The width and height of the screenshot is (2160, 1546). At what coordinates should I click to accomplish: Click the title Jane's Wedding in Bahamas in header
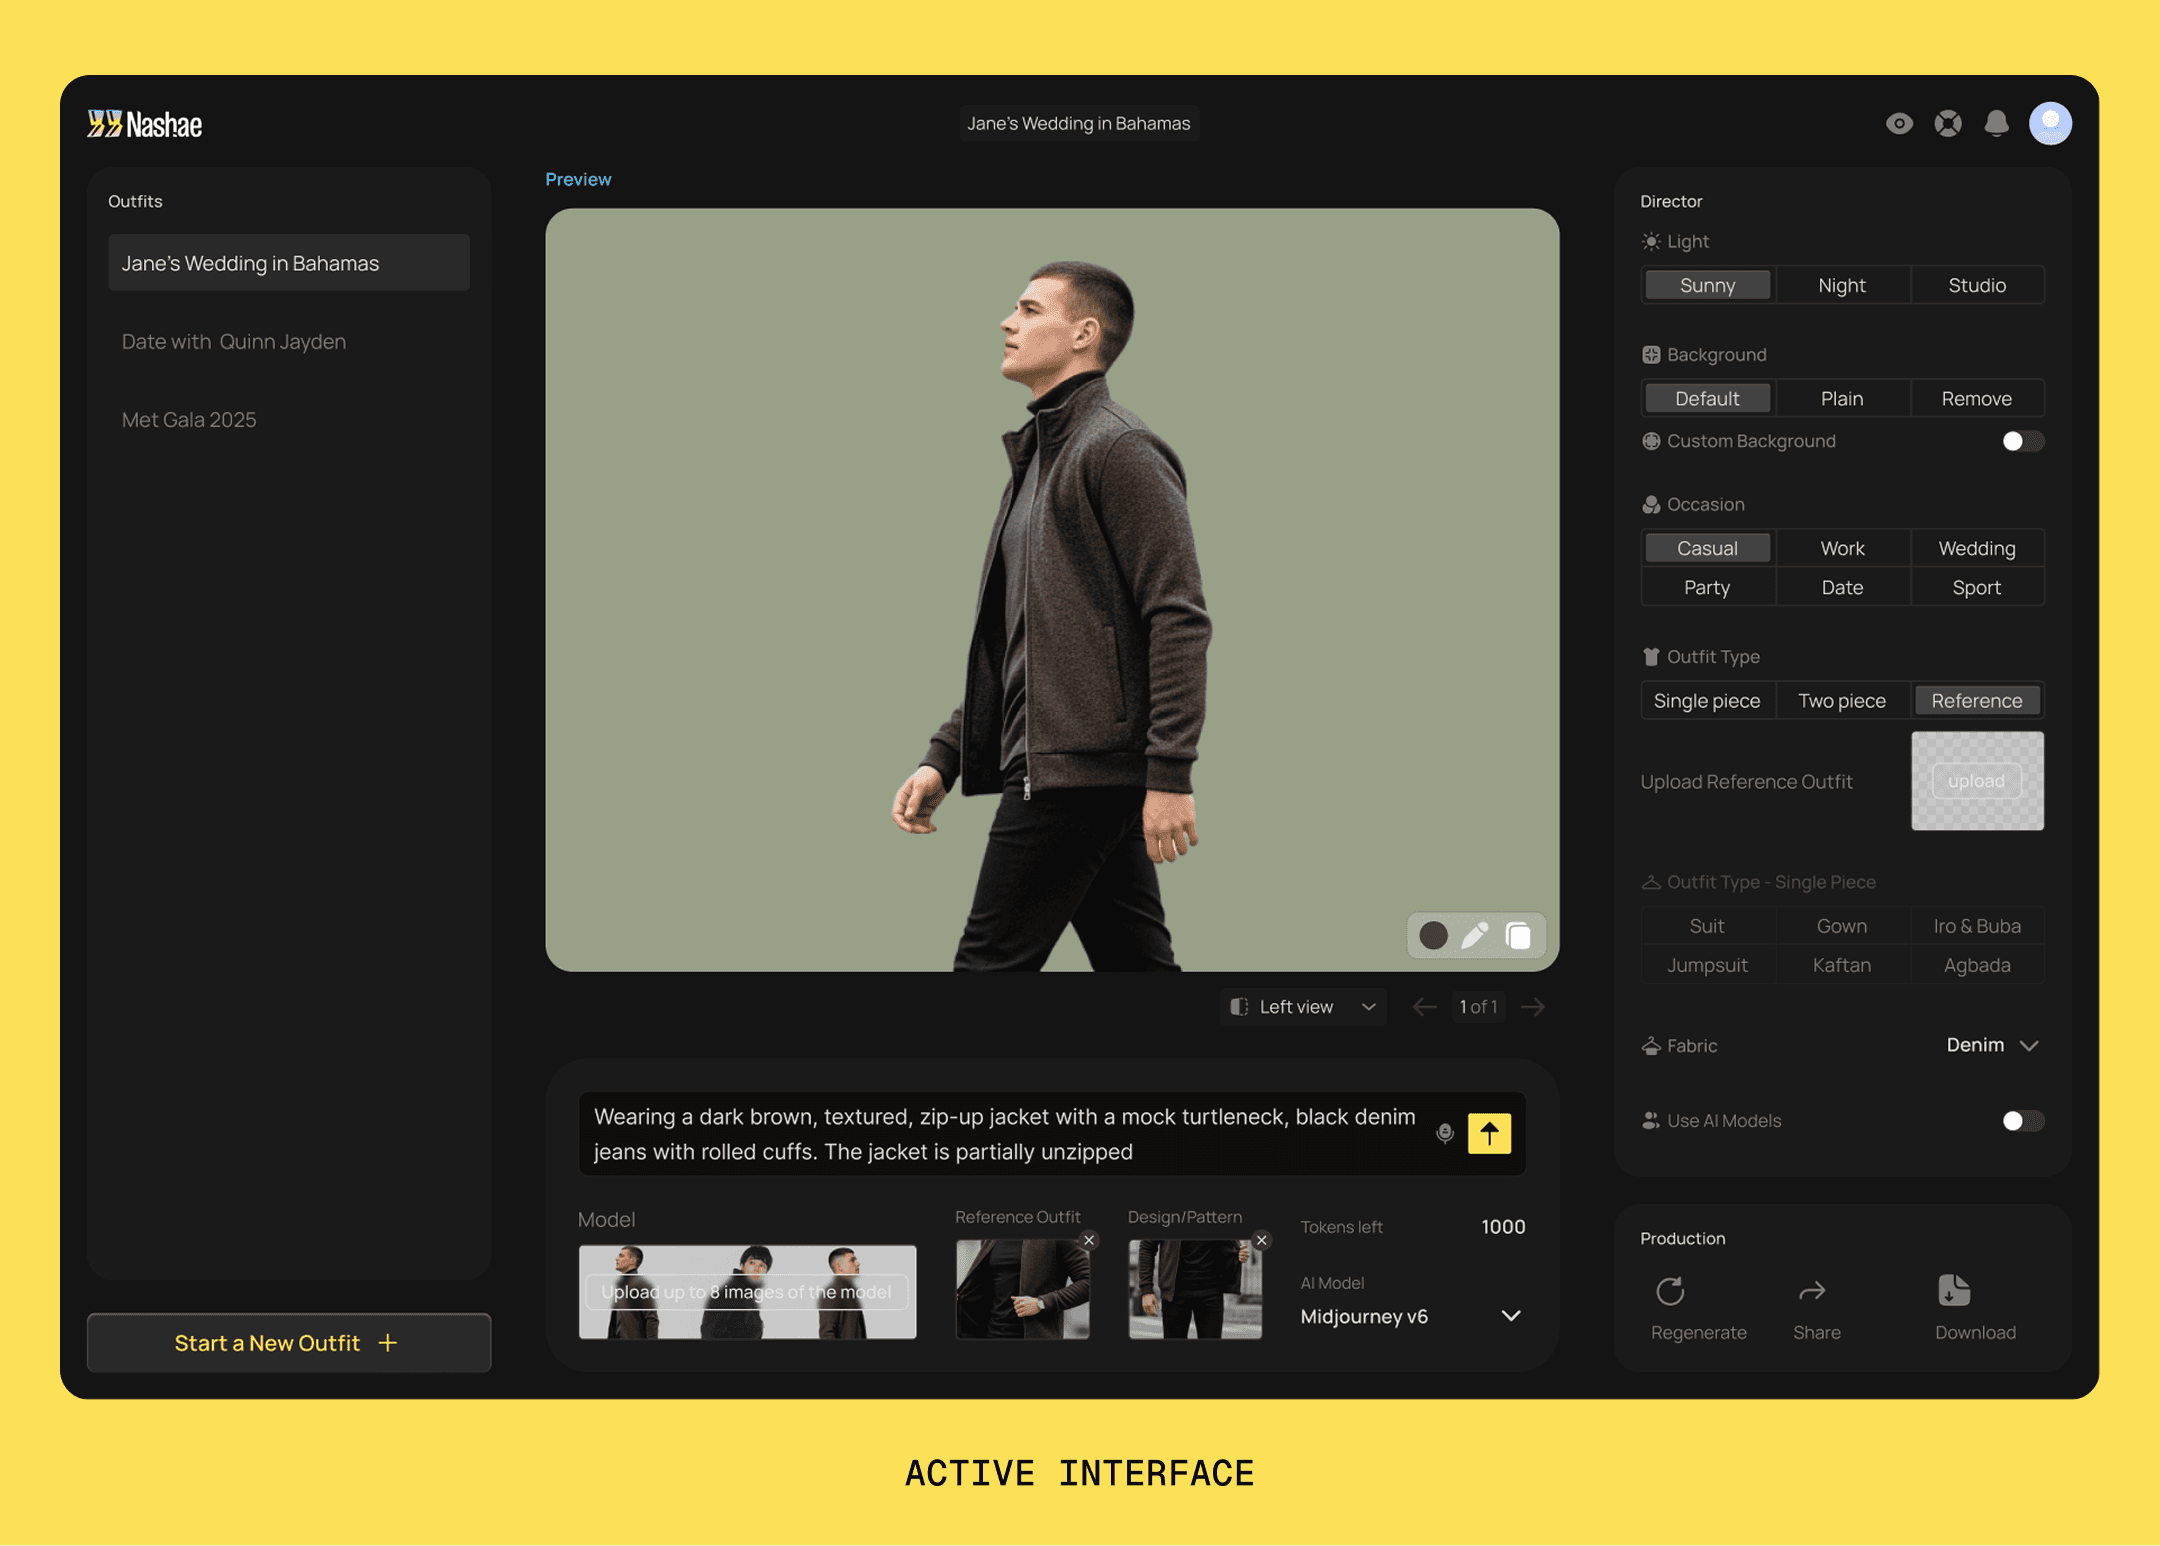(1079, 123)
